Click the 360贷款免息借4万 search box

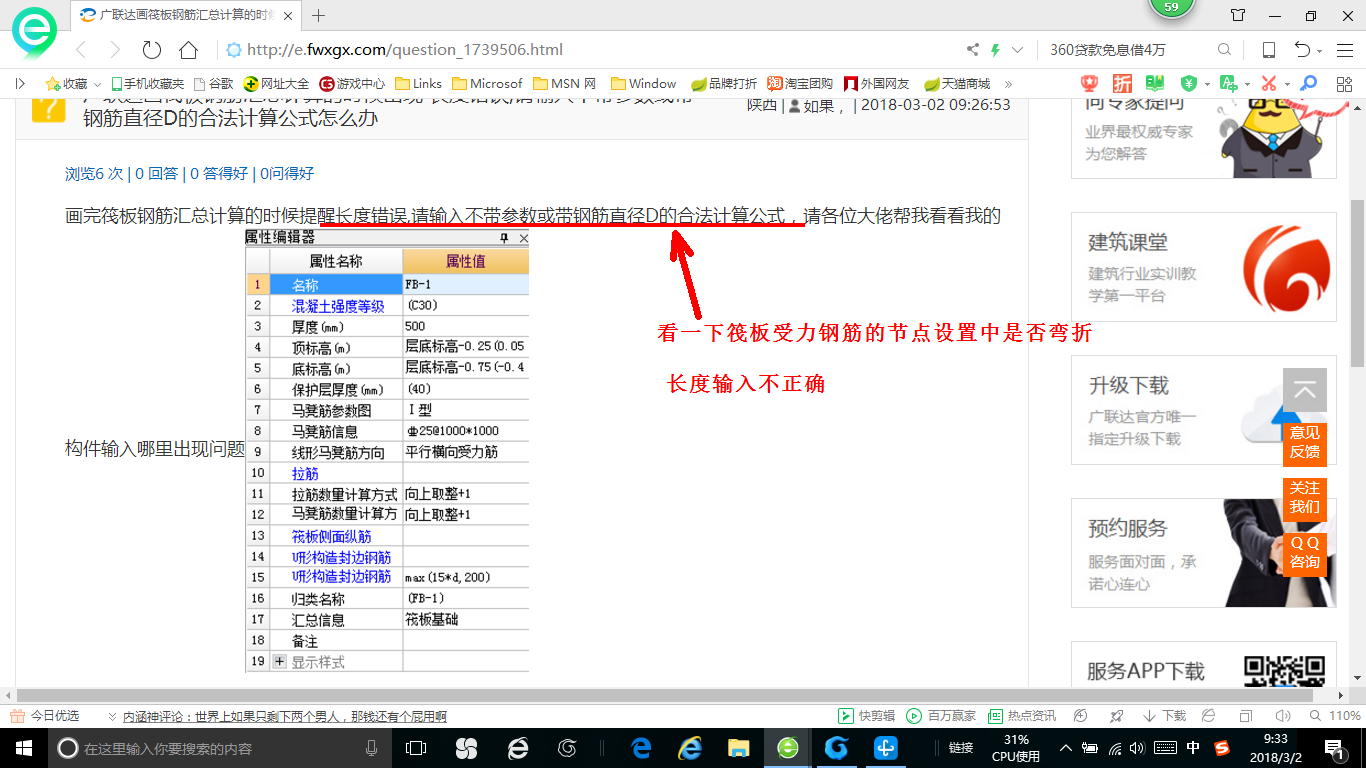[x=1128, y=50]
